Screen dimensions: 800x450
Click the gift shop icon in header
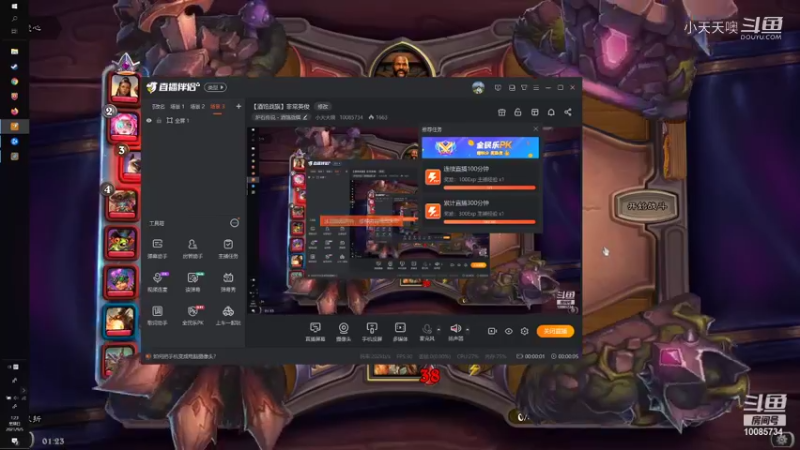(502, 112)
